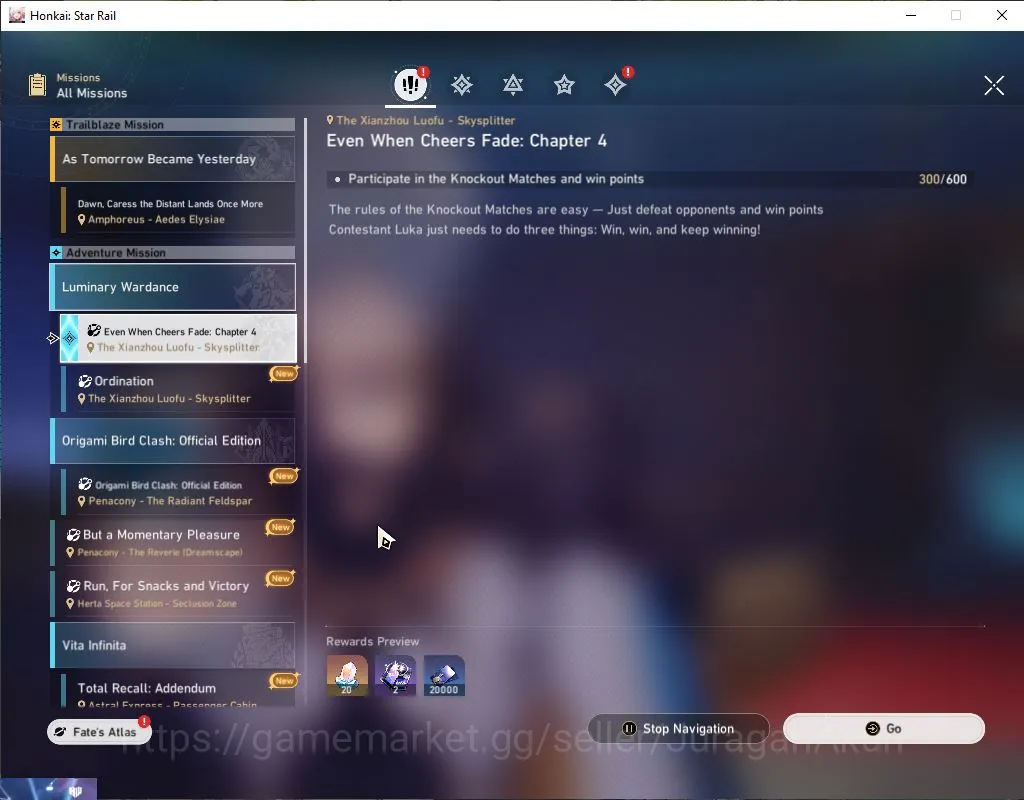Click the mission icon before But a Momentary Pleasure
Viewport: 1024px width, 800px height.
(73, 535)
